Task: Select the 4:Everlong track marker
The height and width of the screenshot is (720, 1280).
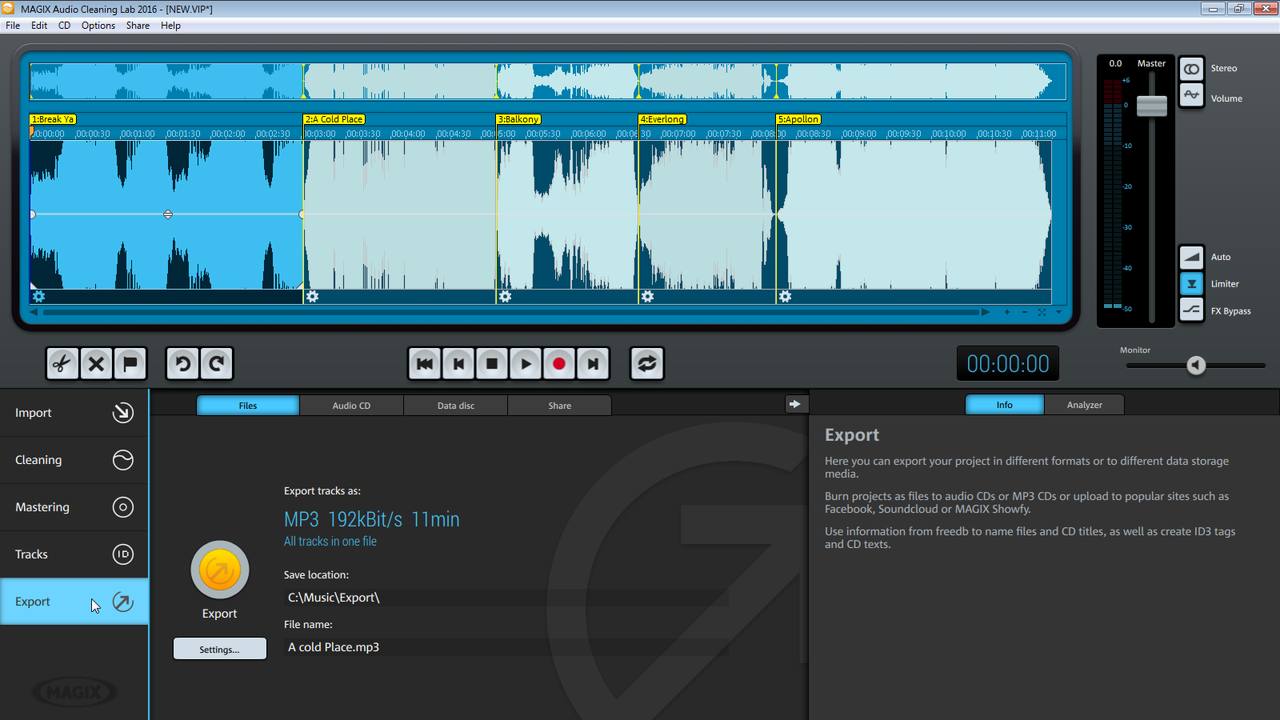Action: click(662, 119)
